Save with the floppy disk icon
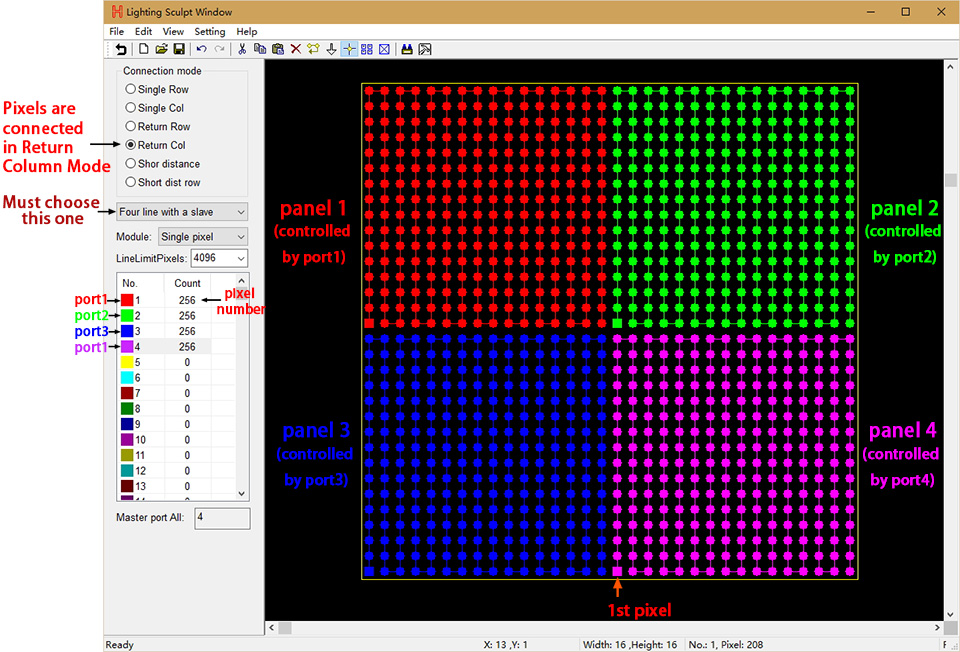This screenshot has width=960, height=652. pyautogui.click(x=179, y=49)
